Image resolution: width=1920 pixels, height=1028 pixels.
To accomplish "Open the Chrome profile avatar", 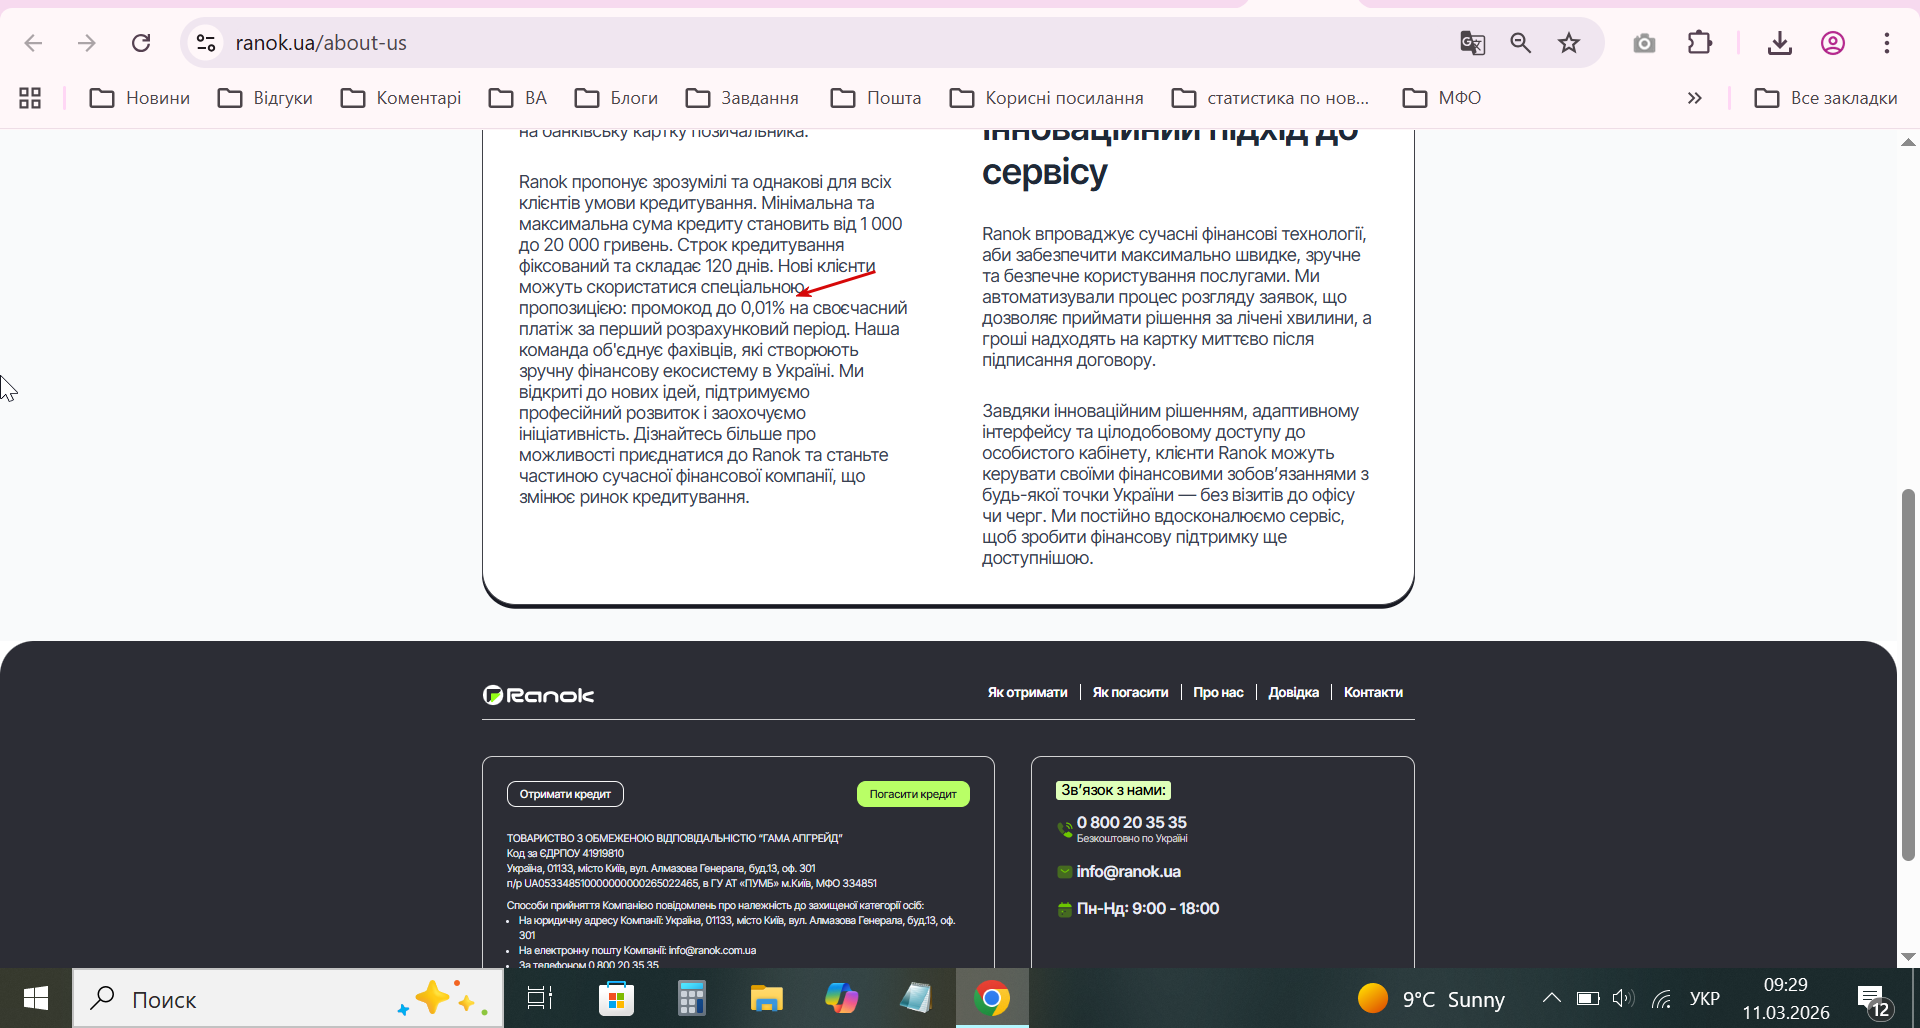I will (1832, 43).
